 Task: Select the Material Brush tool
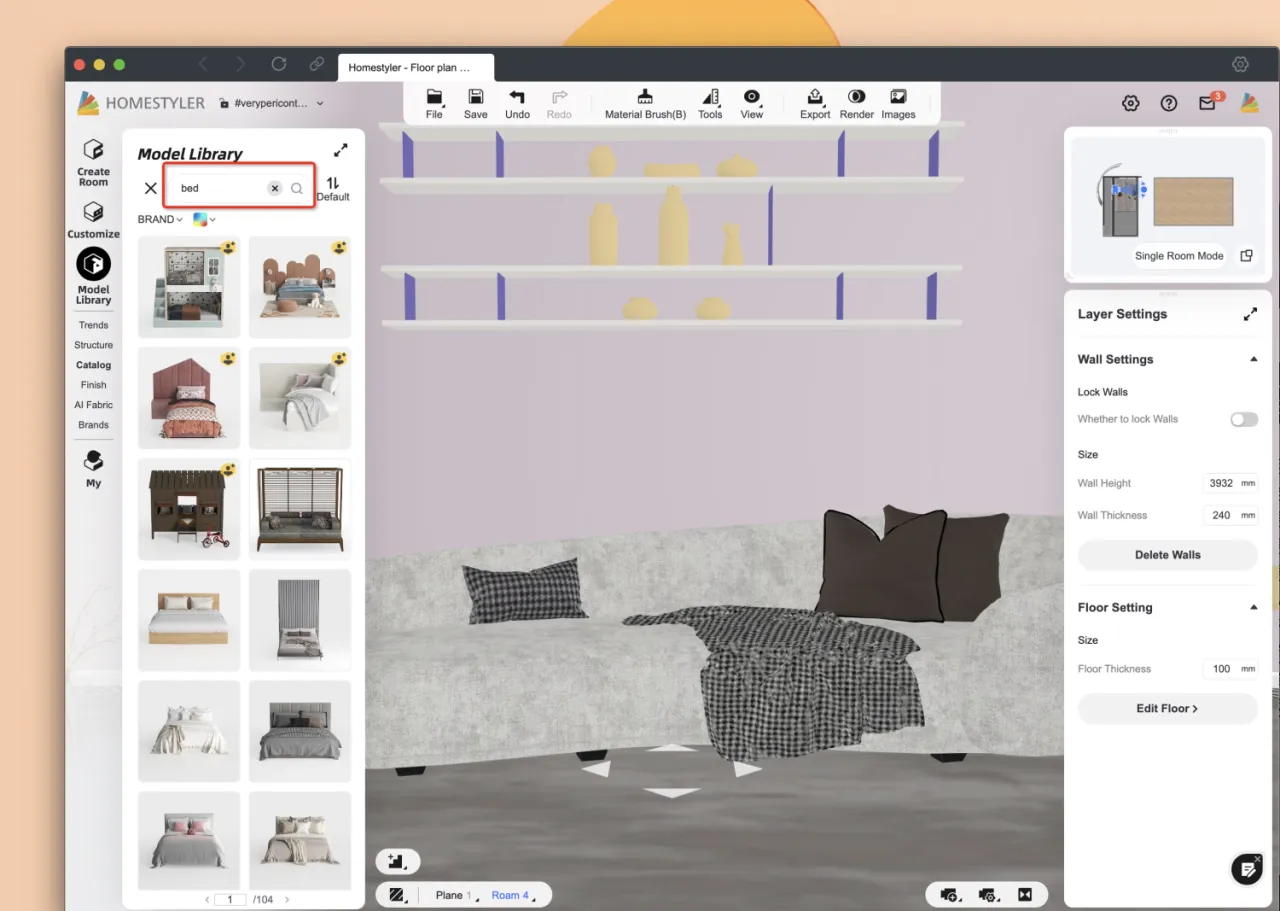pos(645,98)
